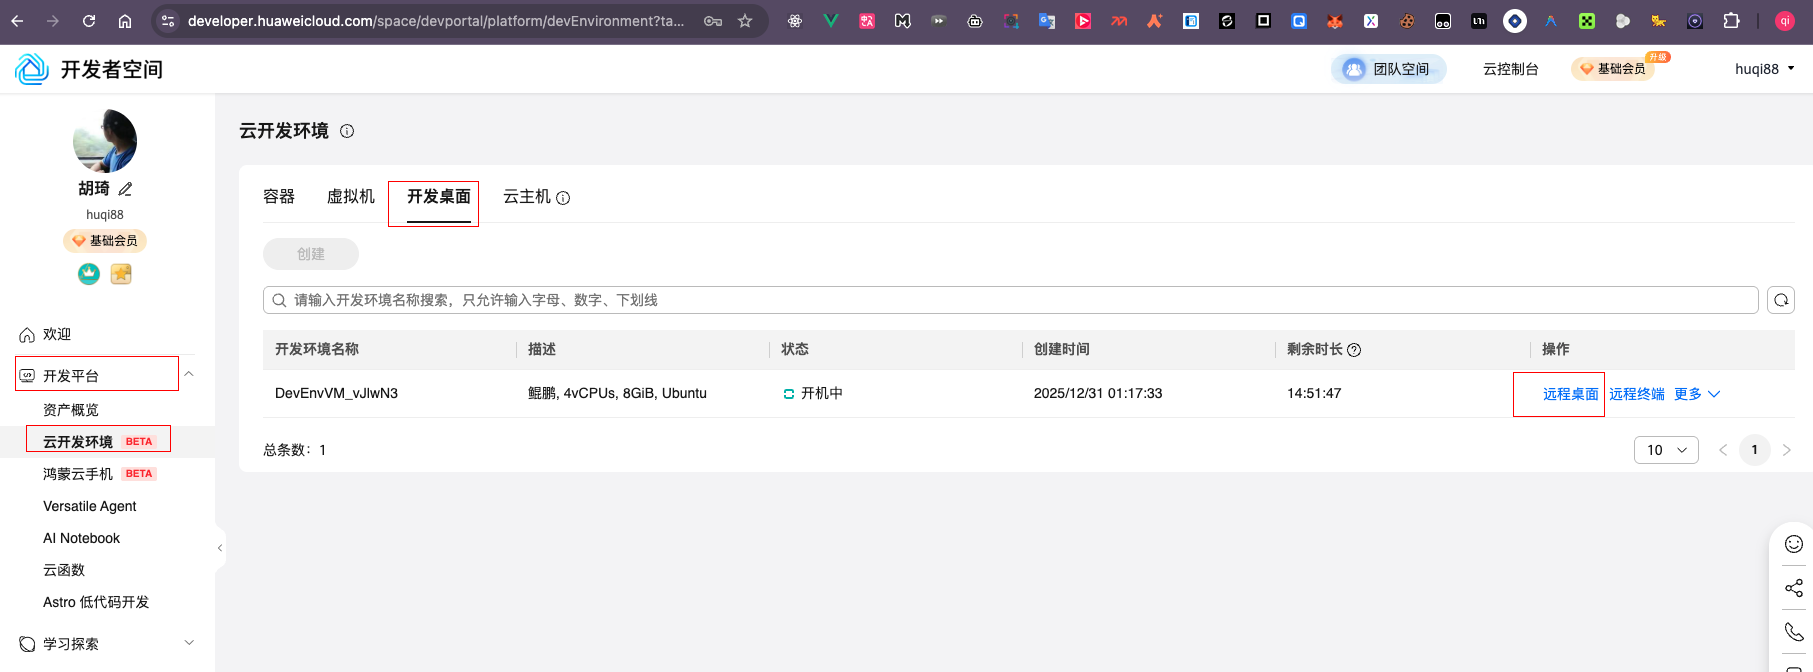Image resolution: width=1813 pixels, height=672 pixels.
Task: Click the 鲲鹏, 4vCPUs, 8GiB, Ubuntu description
Action: (617, 393)
